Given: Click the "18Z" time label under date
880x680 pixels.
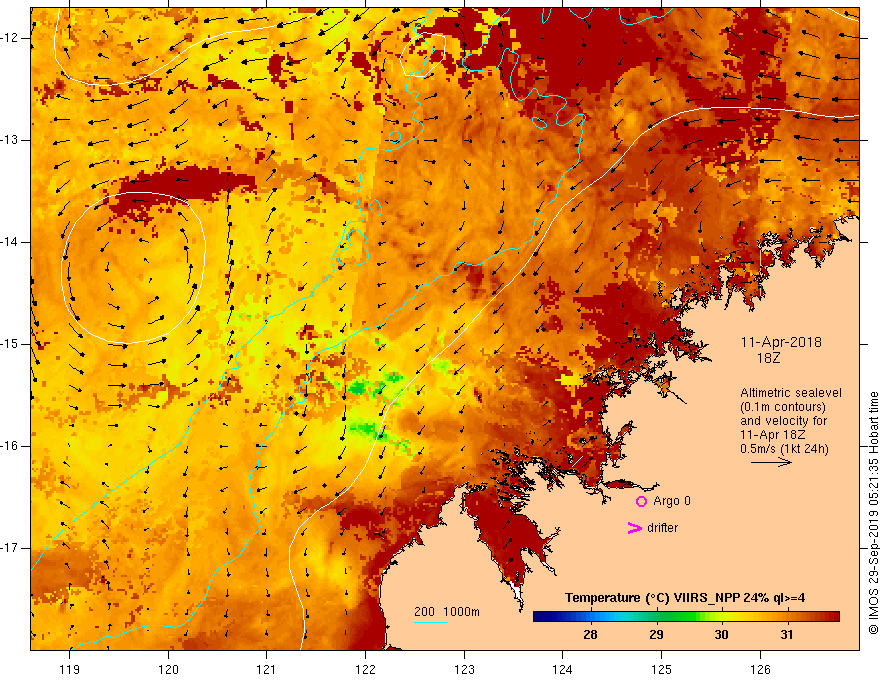Looking at the screenshot, I should (x=768, y=358).
